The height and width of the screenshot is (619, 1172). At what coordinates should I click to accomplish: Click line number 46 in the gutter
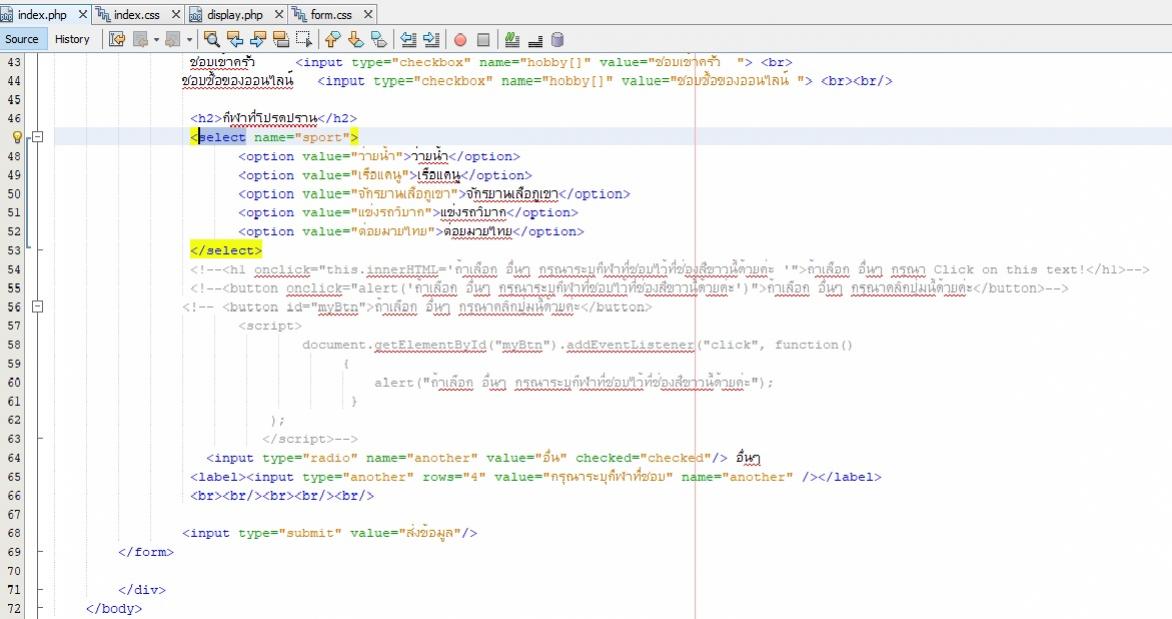point(14,118)
